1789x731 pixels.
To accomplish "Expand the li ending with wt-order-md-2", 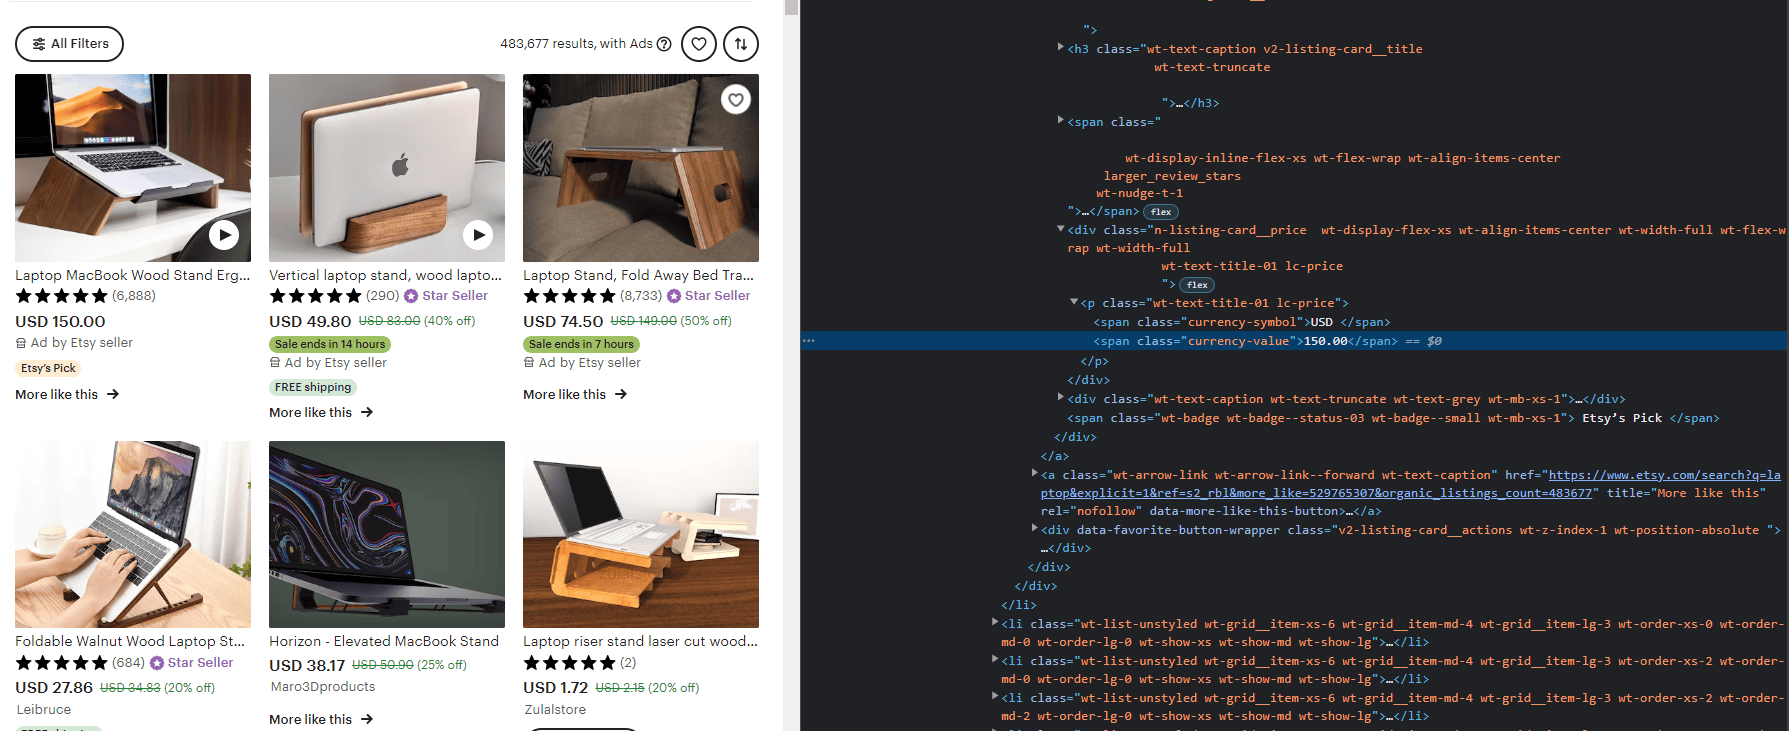I will pyautogui.click(x=994, y=696).
